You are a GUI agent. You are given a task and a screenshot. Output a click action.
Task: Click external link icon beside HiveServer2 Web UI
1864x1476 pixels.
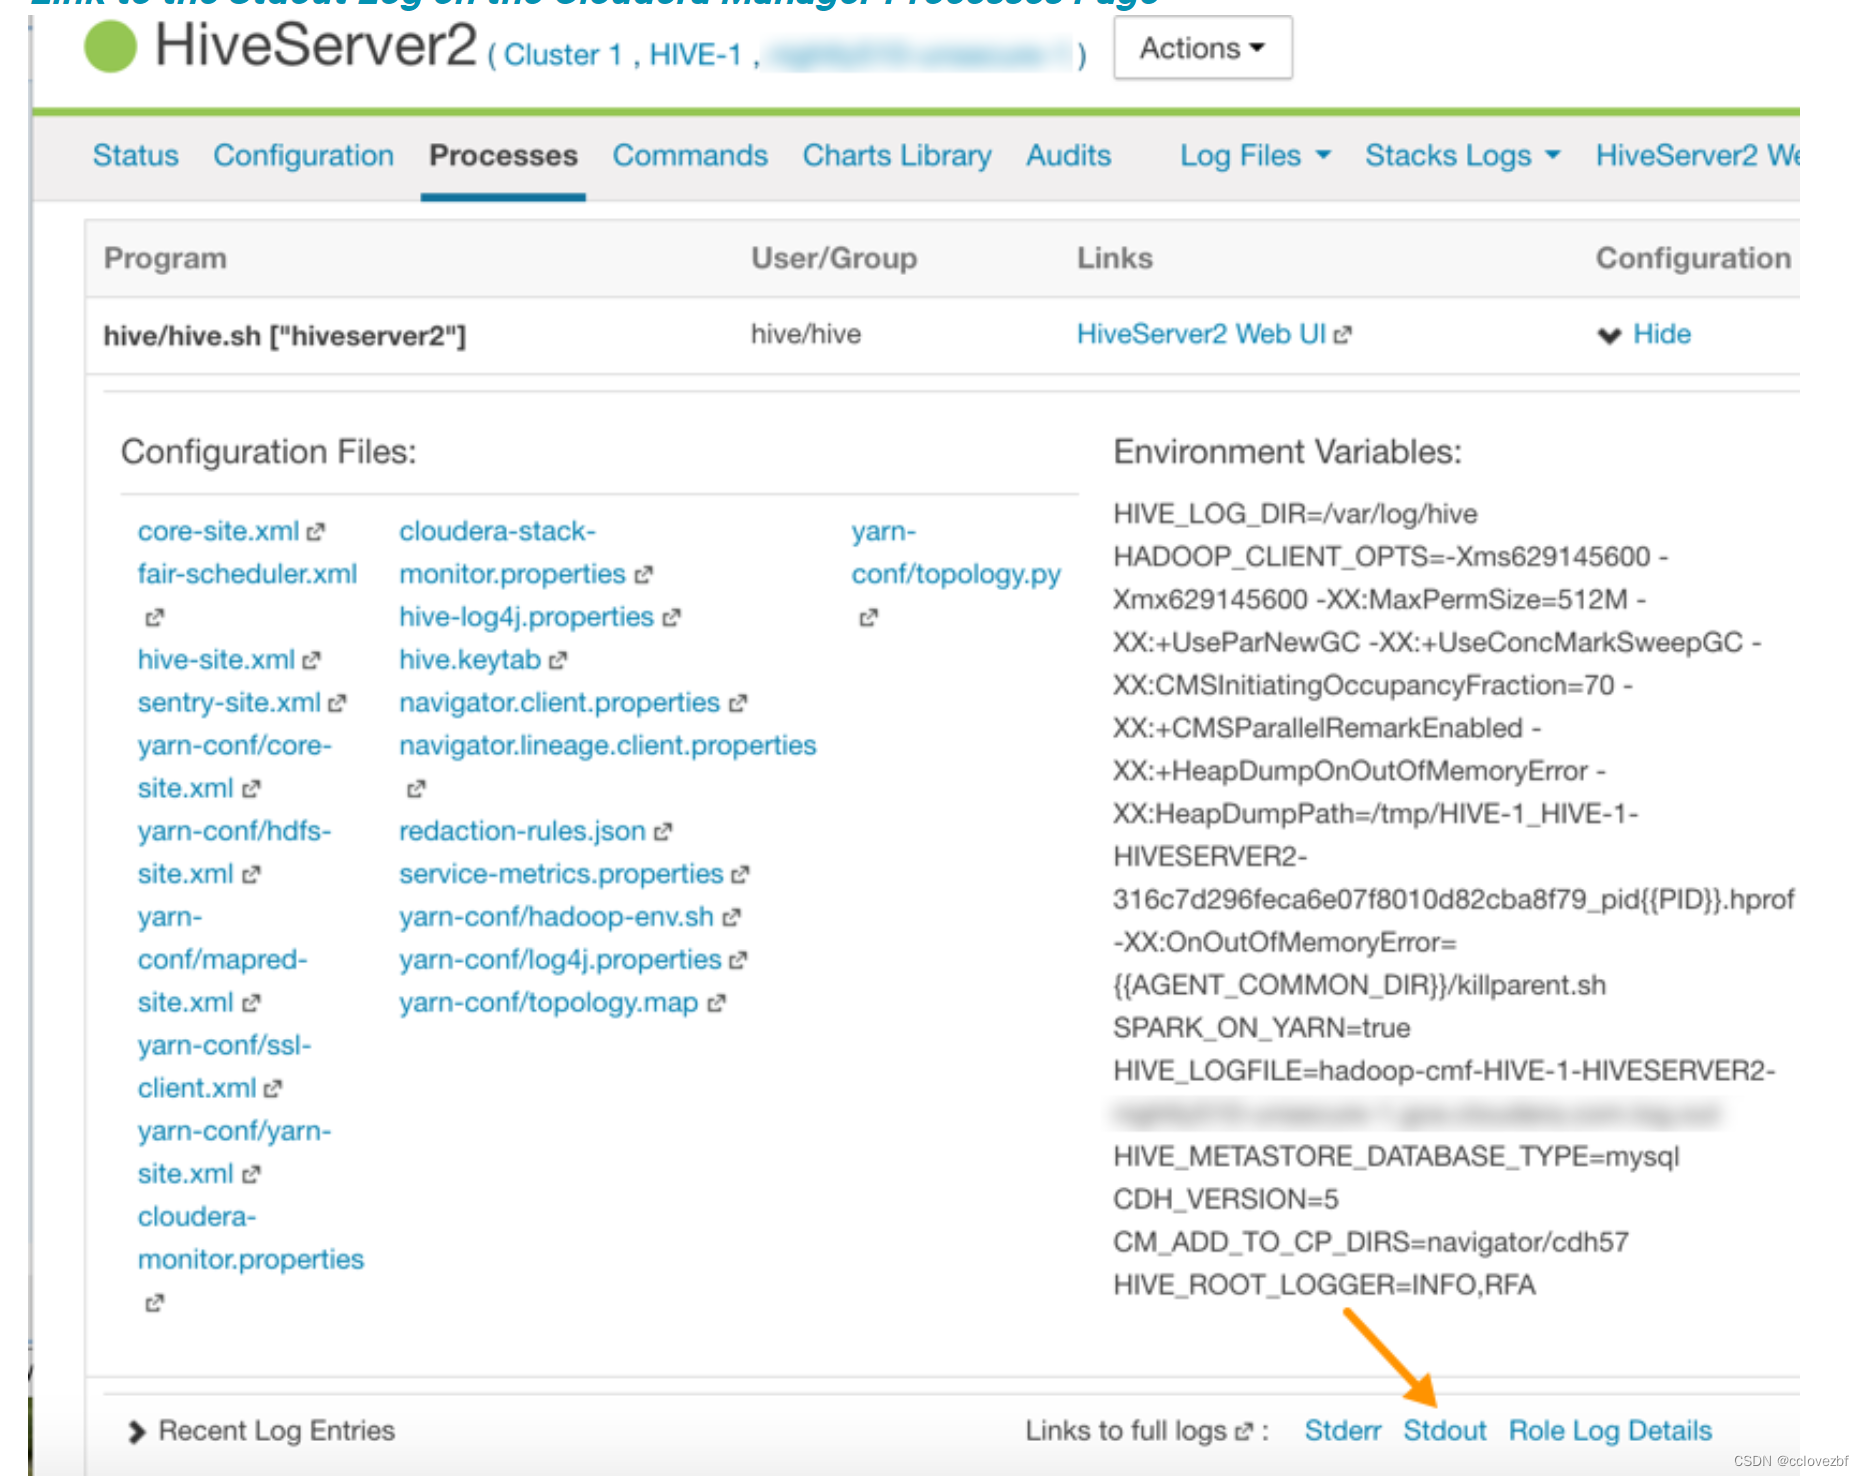[x=1344, y=333]
